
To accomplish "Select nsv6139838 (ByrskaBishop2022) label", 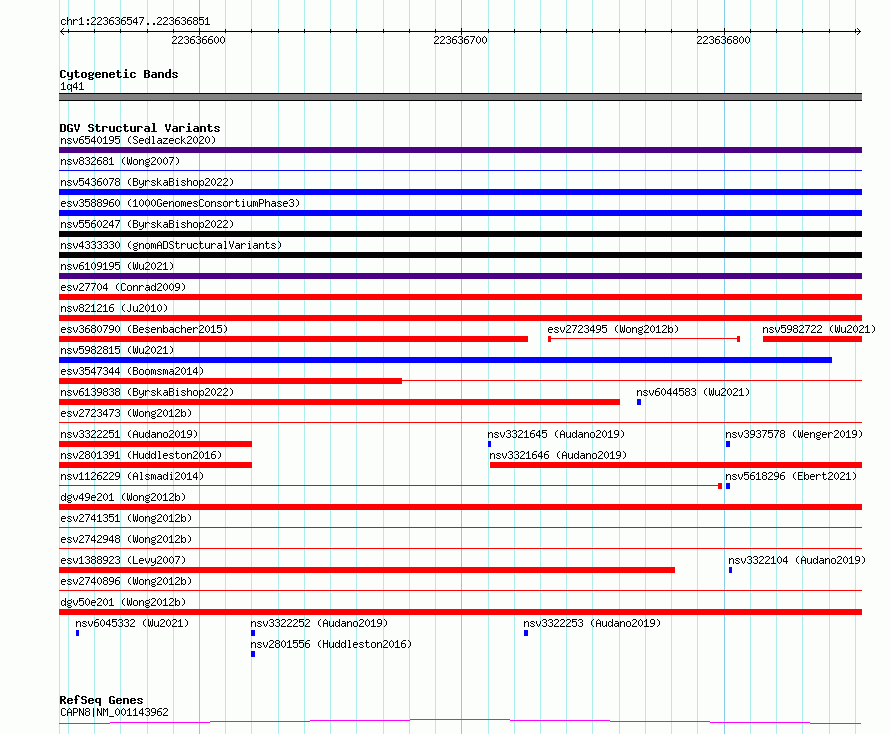I will pos(147,392).
